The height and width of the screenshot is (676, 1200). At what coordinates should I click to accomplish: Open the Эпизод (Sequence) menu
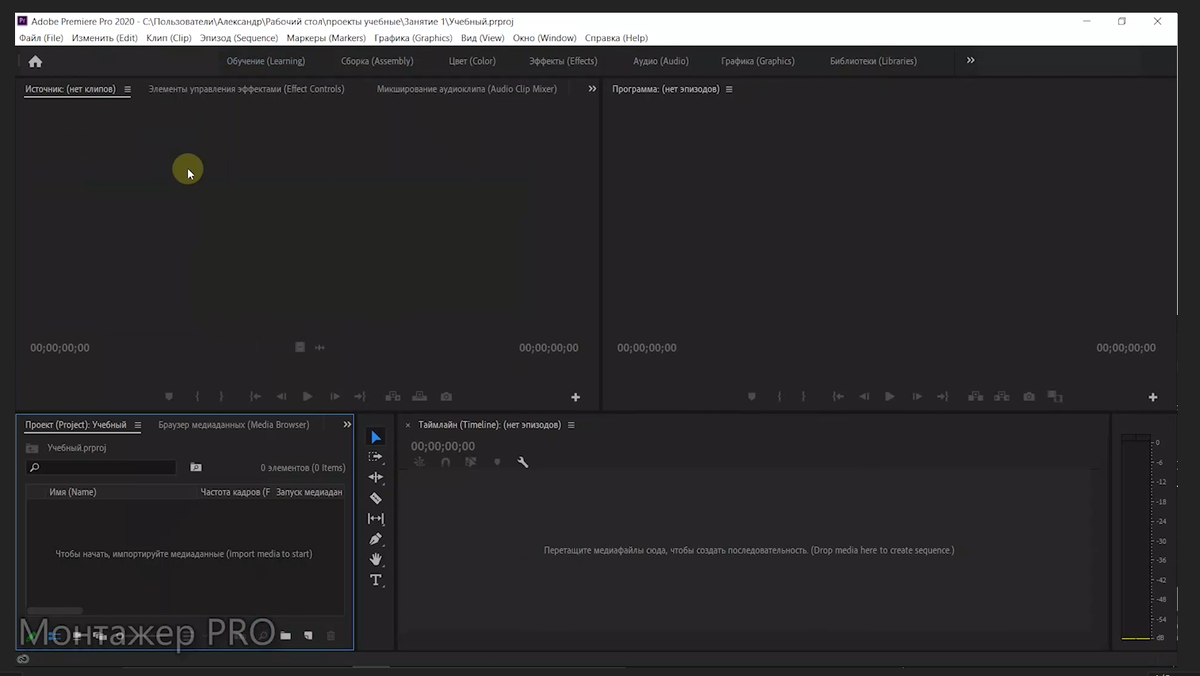click(239, 38)
